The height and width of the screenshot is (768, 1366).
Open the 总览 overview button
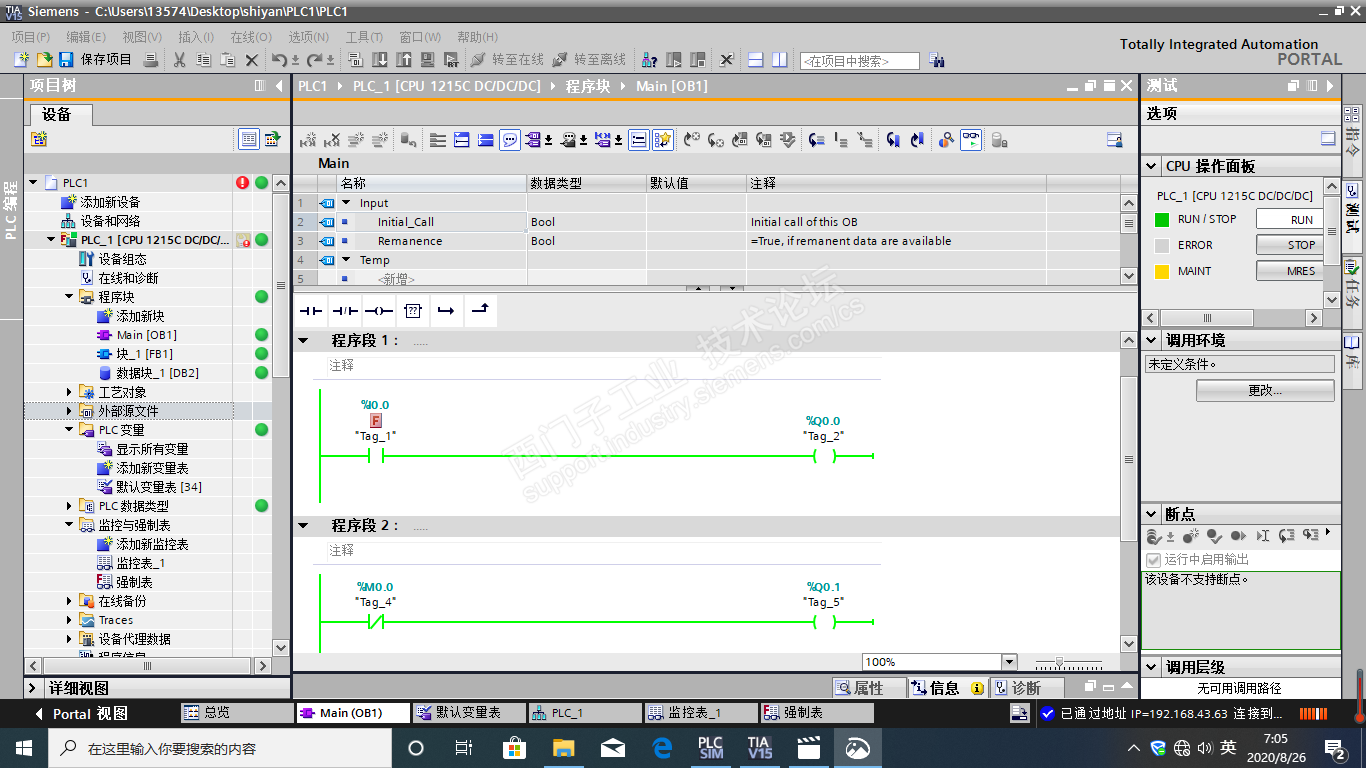pyautogui.click(x=237, y=713)
